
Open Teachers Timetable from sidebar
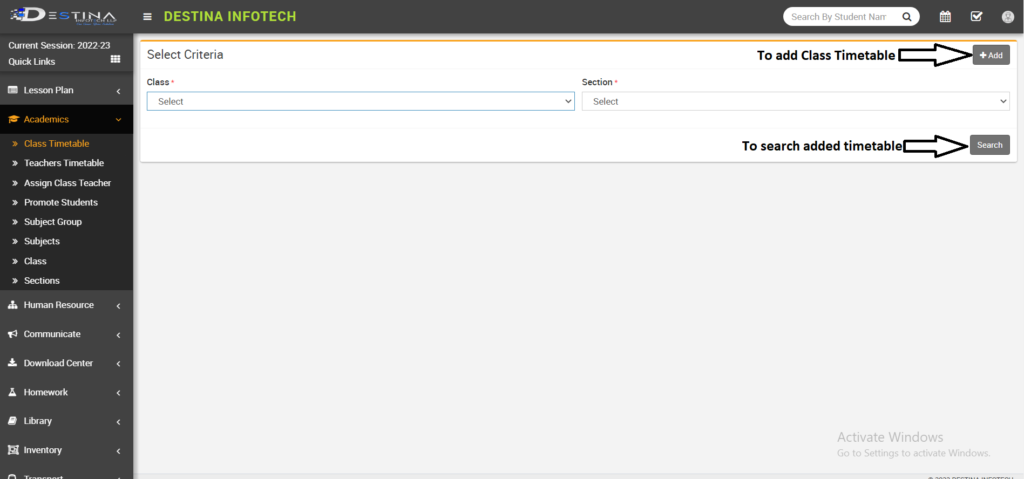click(63, 163)
